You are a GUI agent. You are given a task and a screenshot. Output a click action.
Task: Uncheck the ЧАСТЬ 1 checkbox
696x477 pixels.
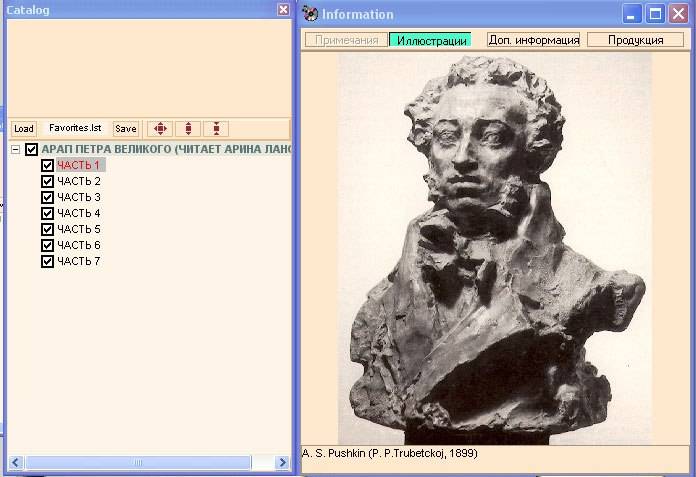(47, 165)
